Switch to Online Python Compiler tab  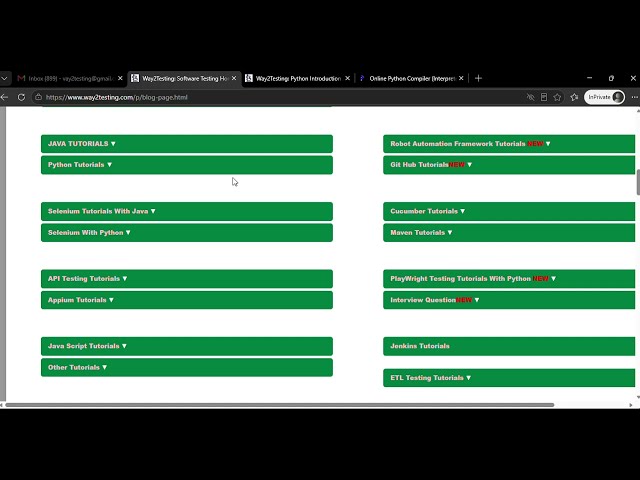411,78
